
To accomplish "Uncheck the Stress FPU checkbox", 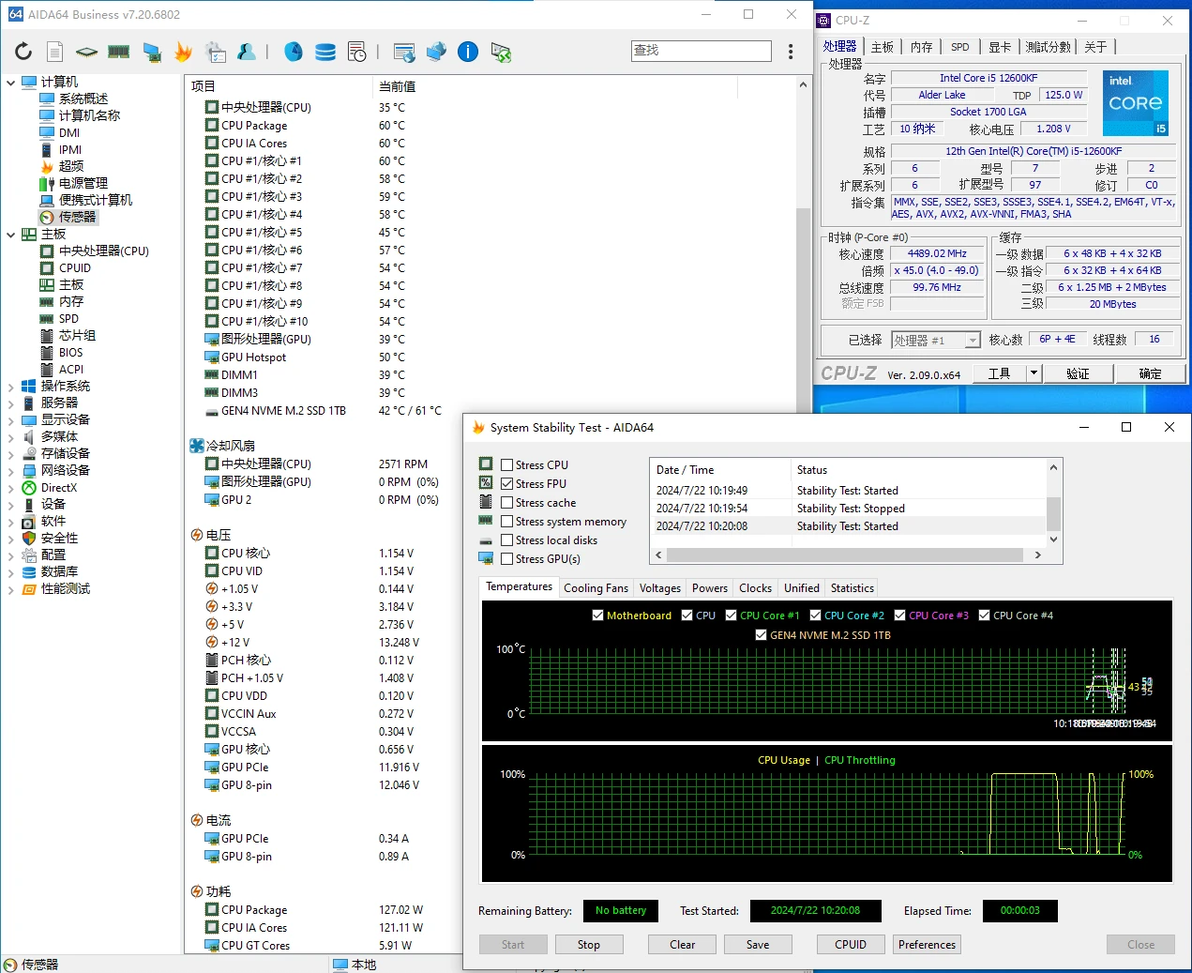I will pos(507,484).
